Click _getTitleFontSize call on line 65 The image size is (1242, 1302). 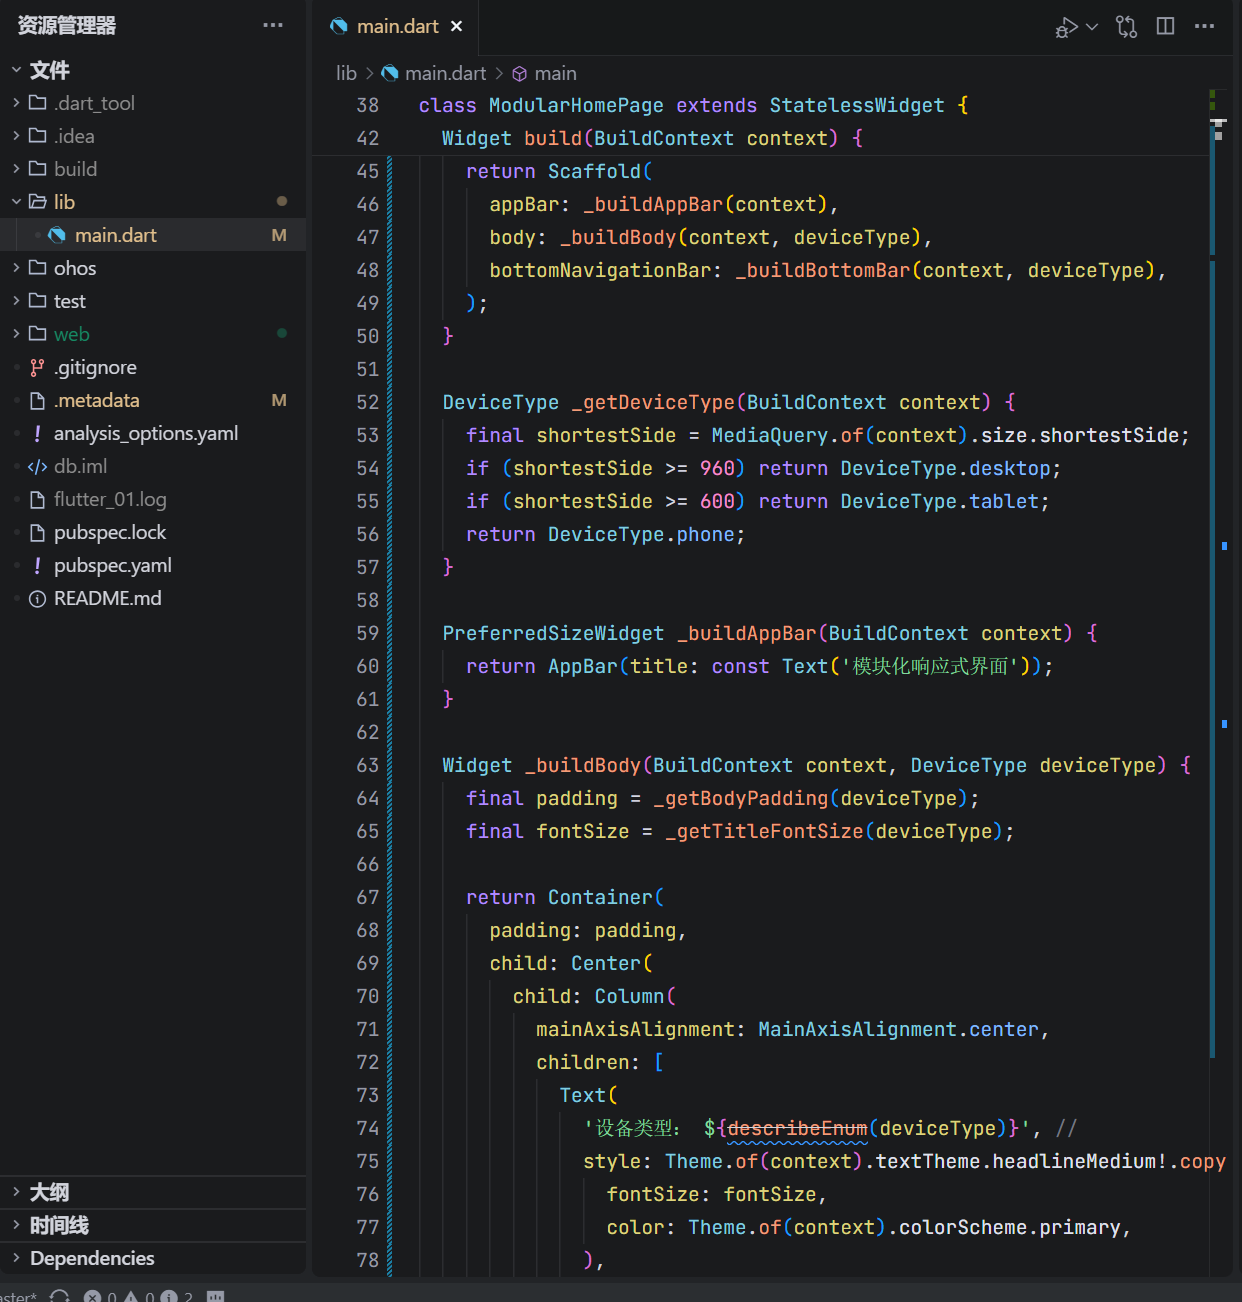coord(764,832)
